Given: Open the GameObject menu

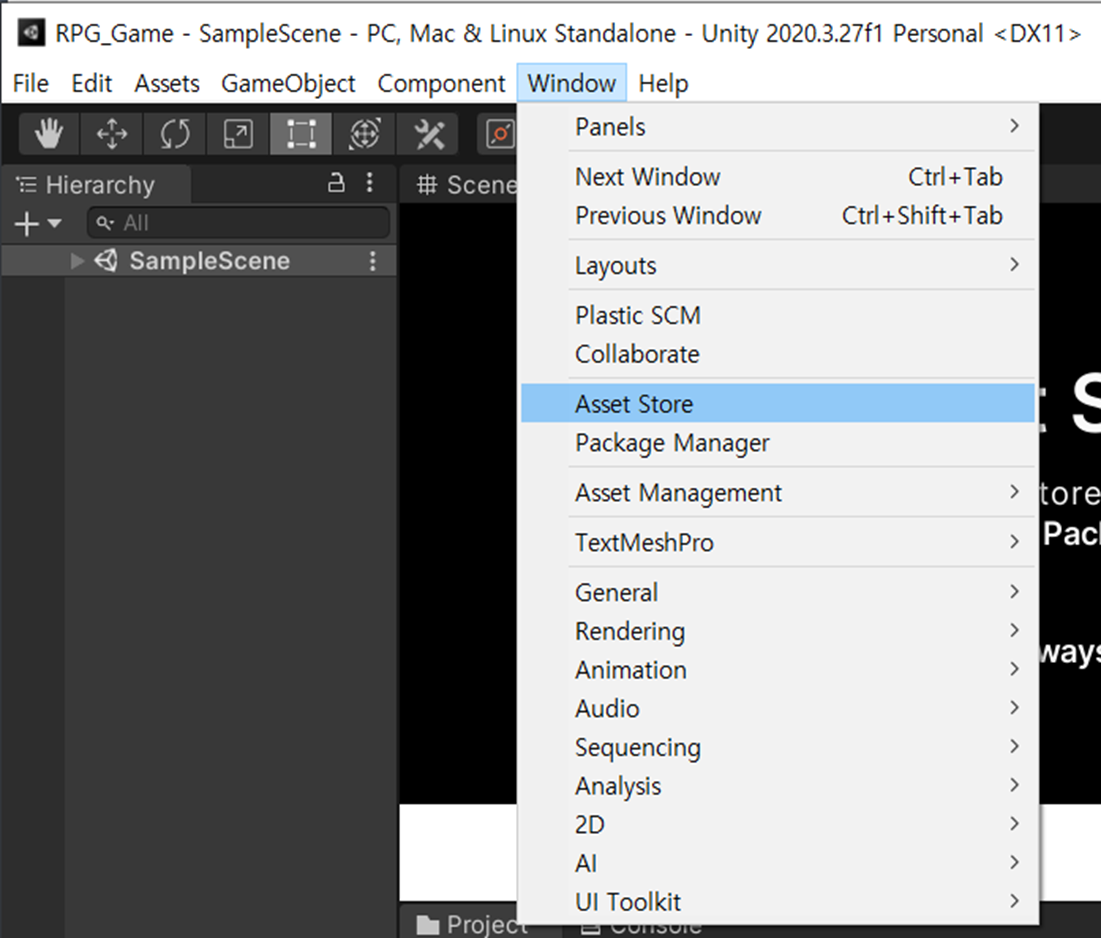Looking at the screenshot, I should tap(289, 84).
